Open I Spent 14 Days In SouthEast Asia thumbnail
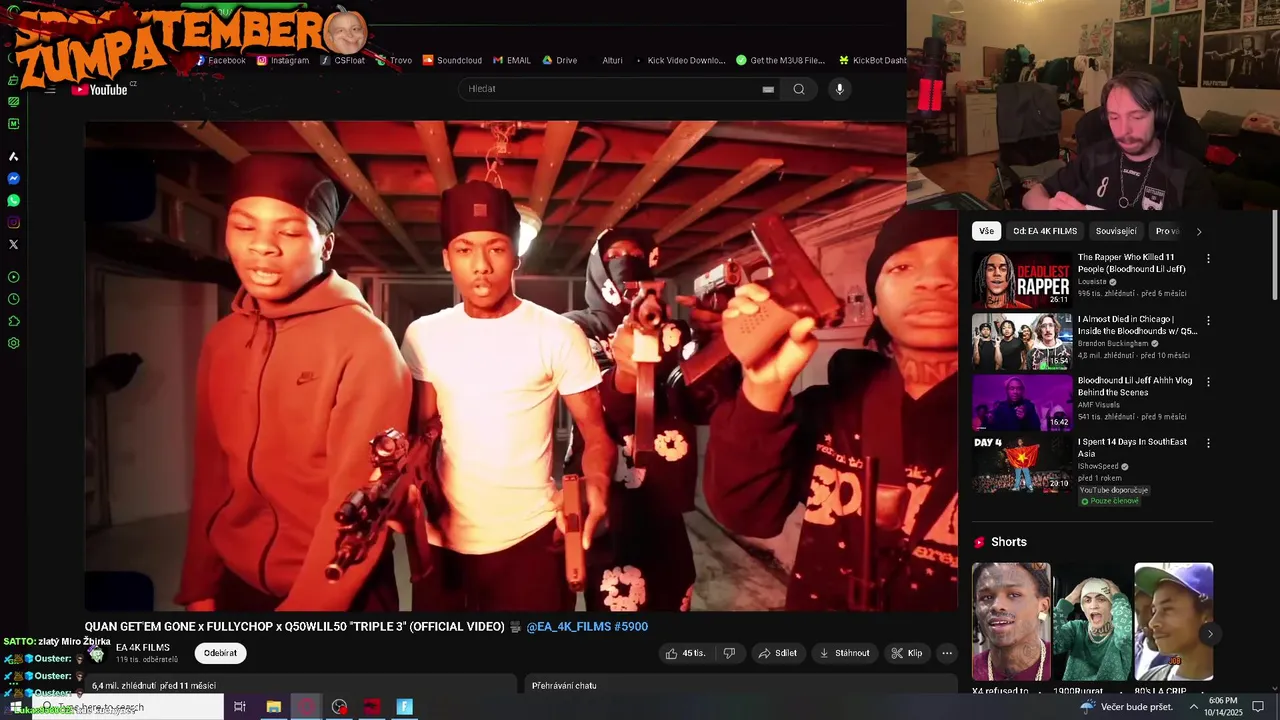Image resolution: width=1280 pixels, height=720 pixels. pos(1022,464)
